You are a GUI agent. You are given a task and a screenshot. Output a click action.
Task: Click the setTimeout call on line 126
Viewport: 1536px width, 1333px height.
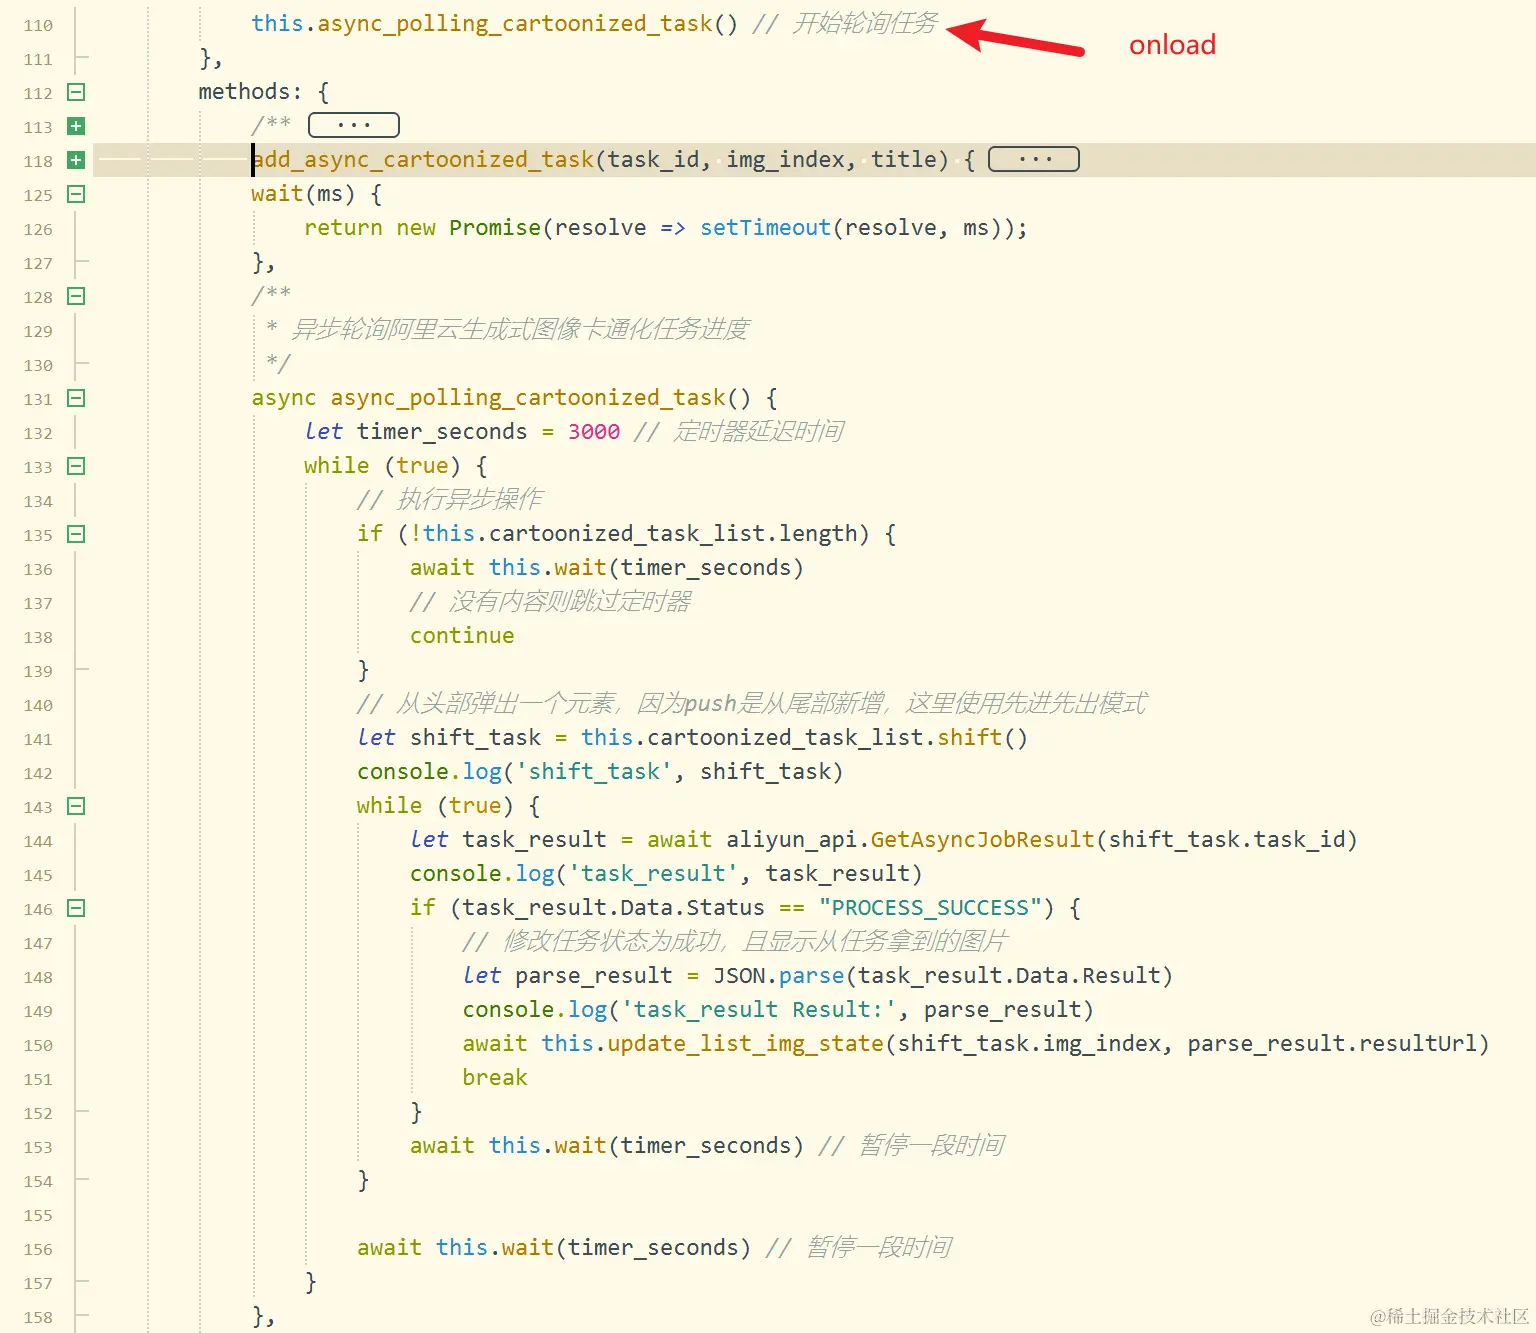pyautogui.click(x=765, y=227)
